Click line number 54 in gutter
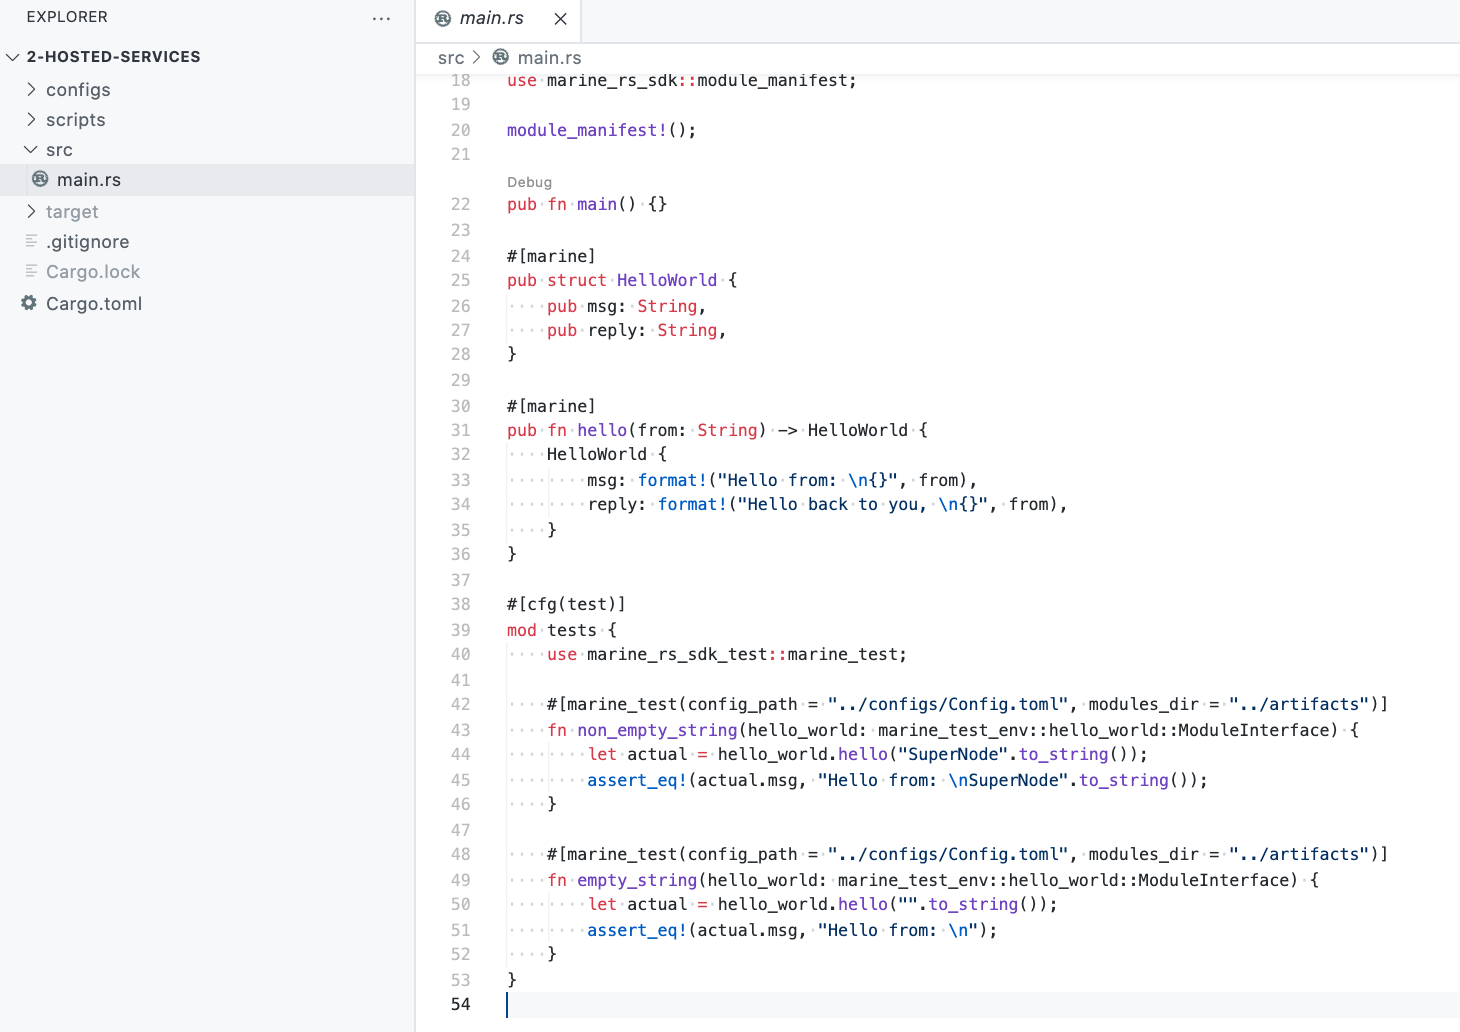Viewport: 1460px width, 1032px height. point(460,1004)
